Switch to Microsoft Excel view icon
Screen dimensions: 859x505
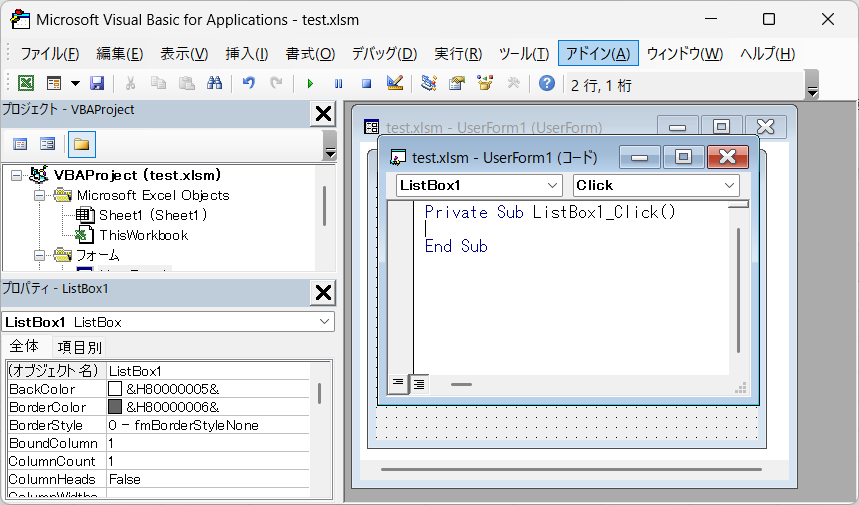(x=26, y=83)
